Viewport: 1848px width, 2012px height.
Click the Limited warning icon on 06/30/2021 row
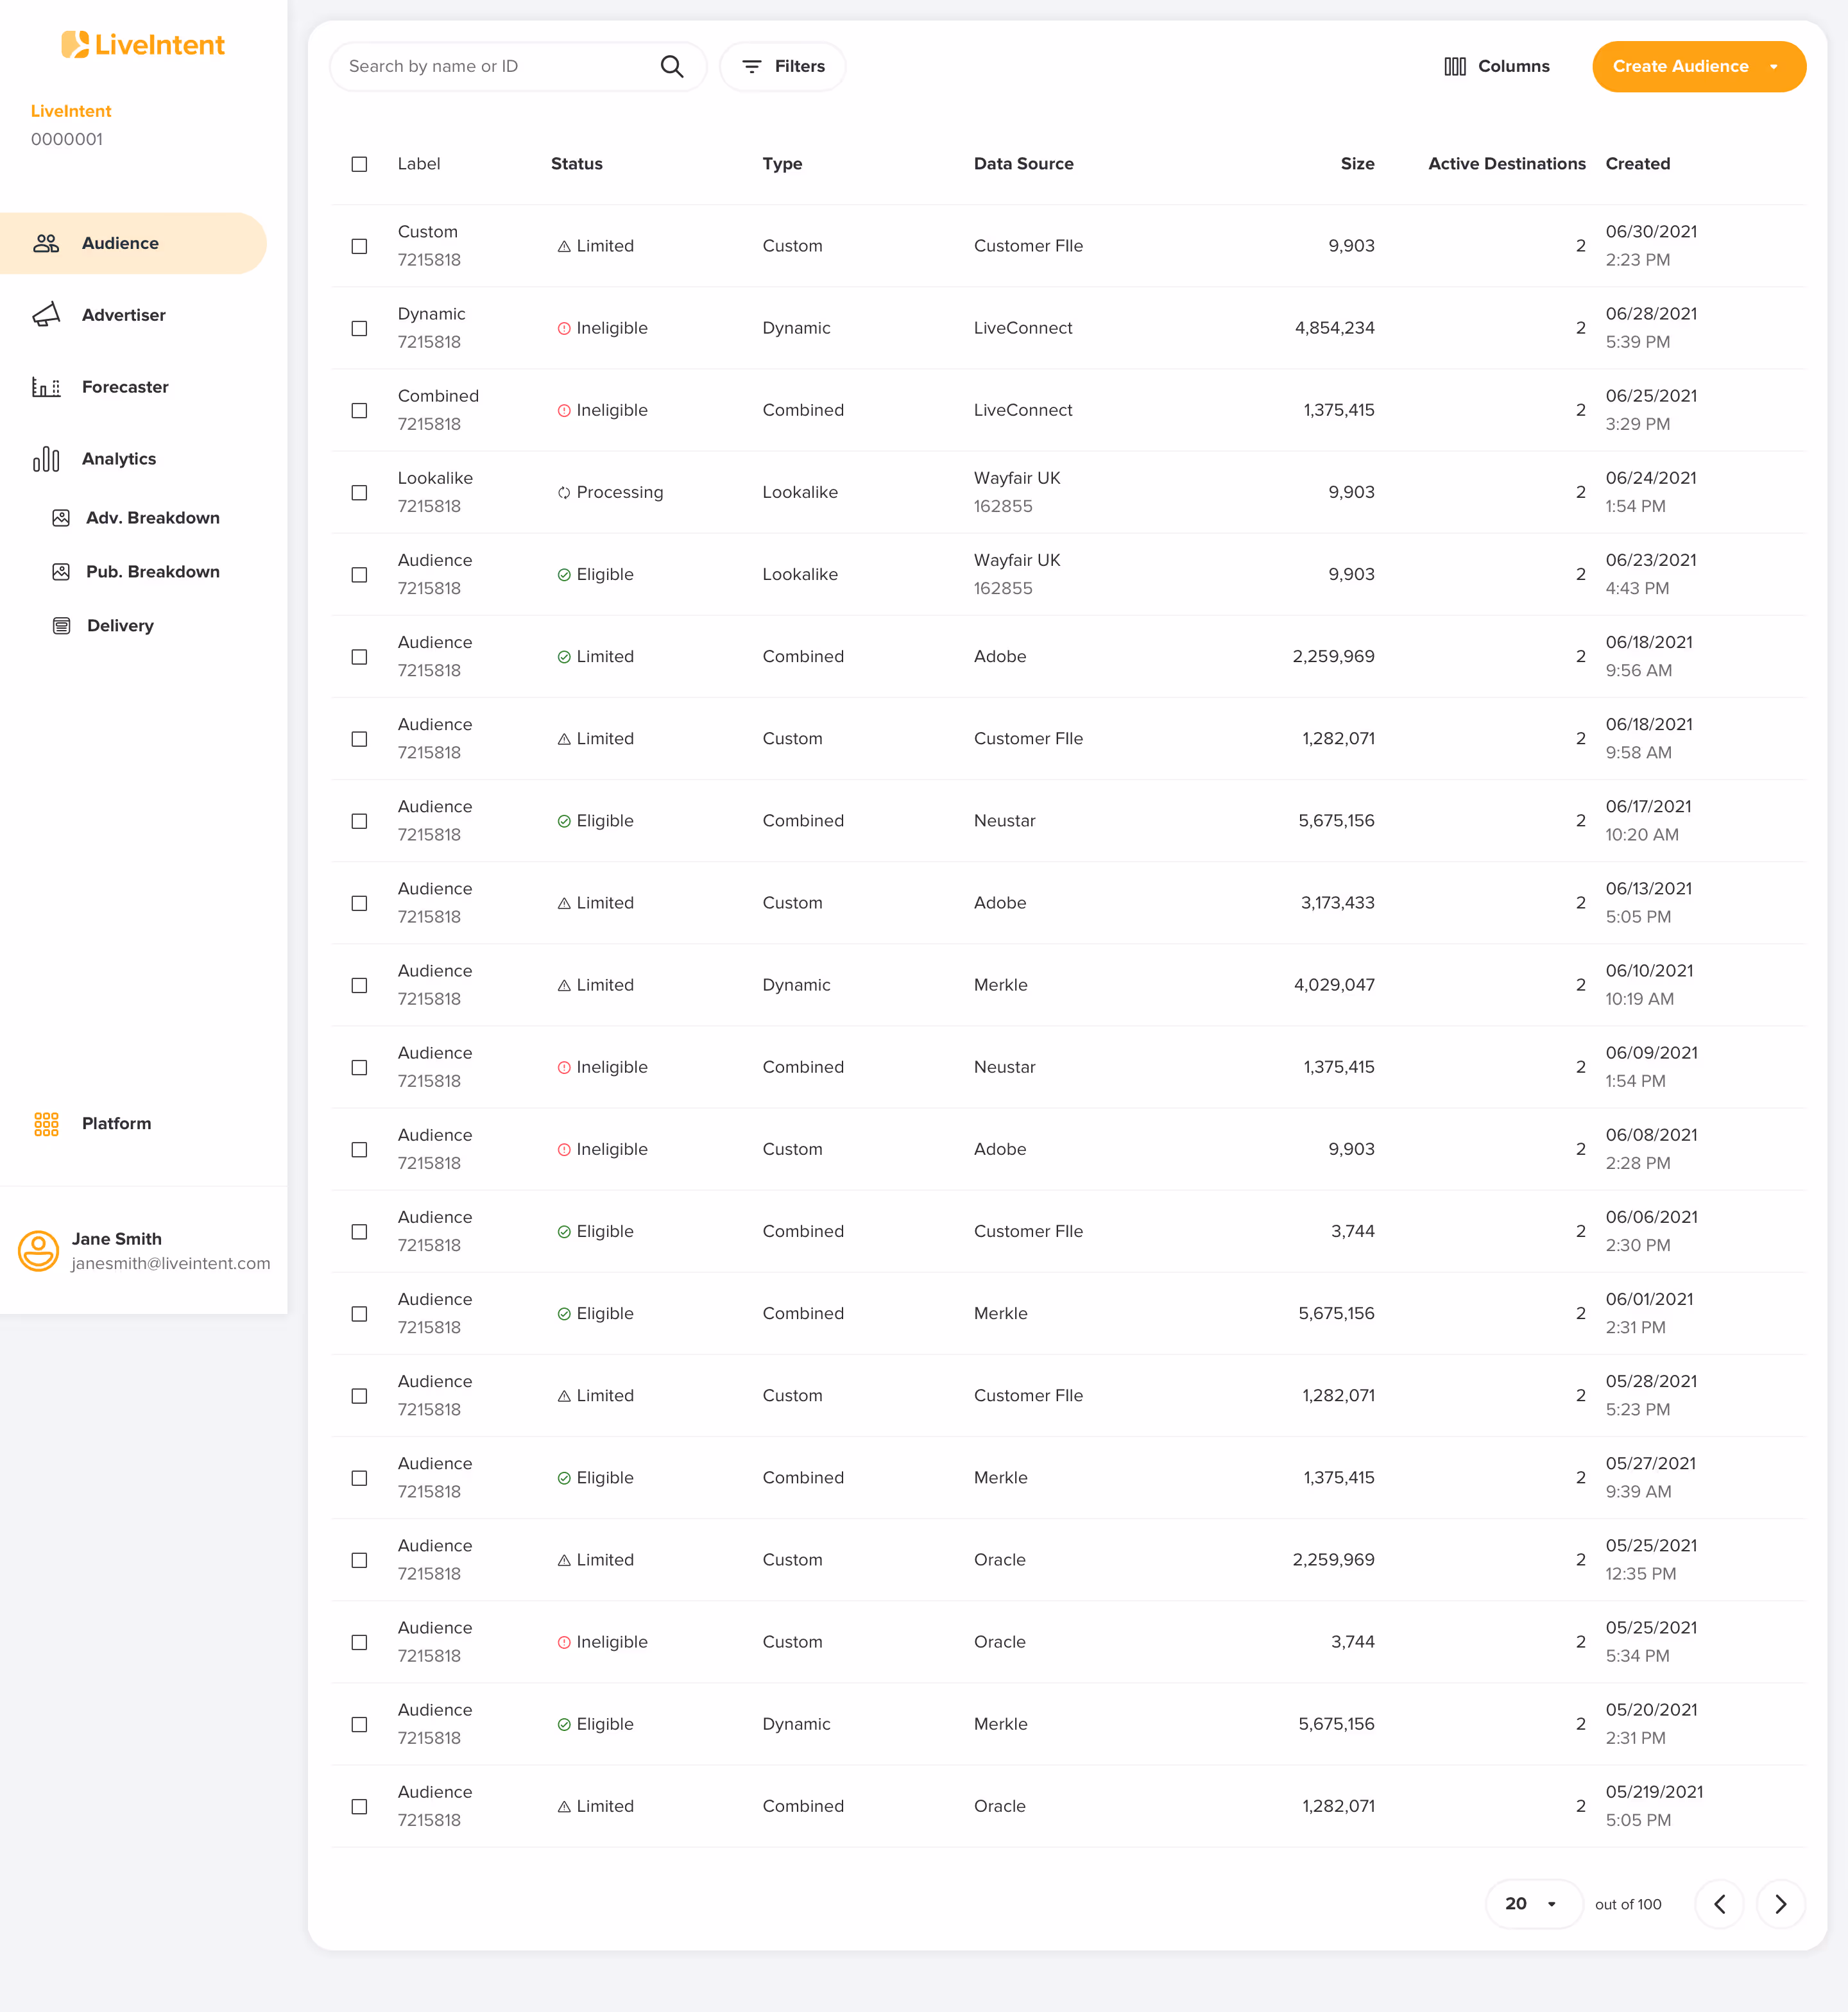coord(564,246)
